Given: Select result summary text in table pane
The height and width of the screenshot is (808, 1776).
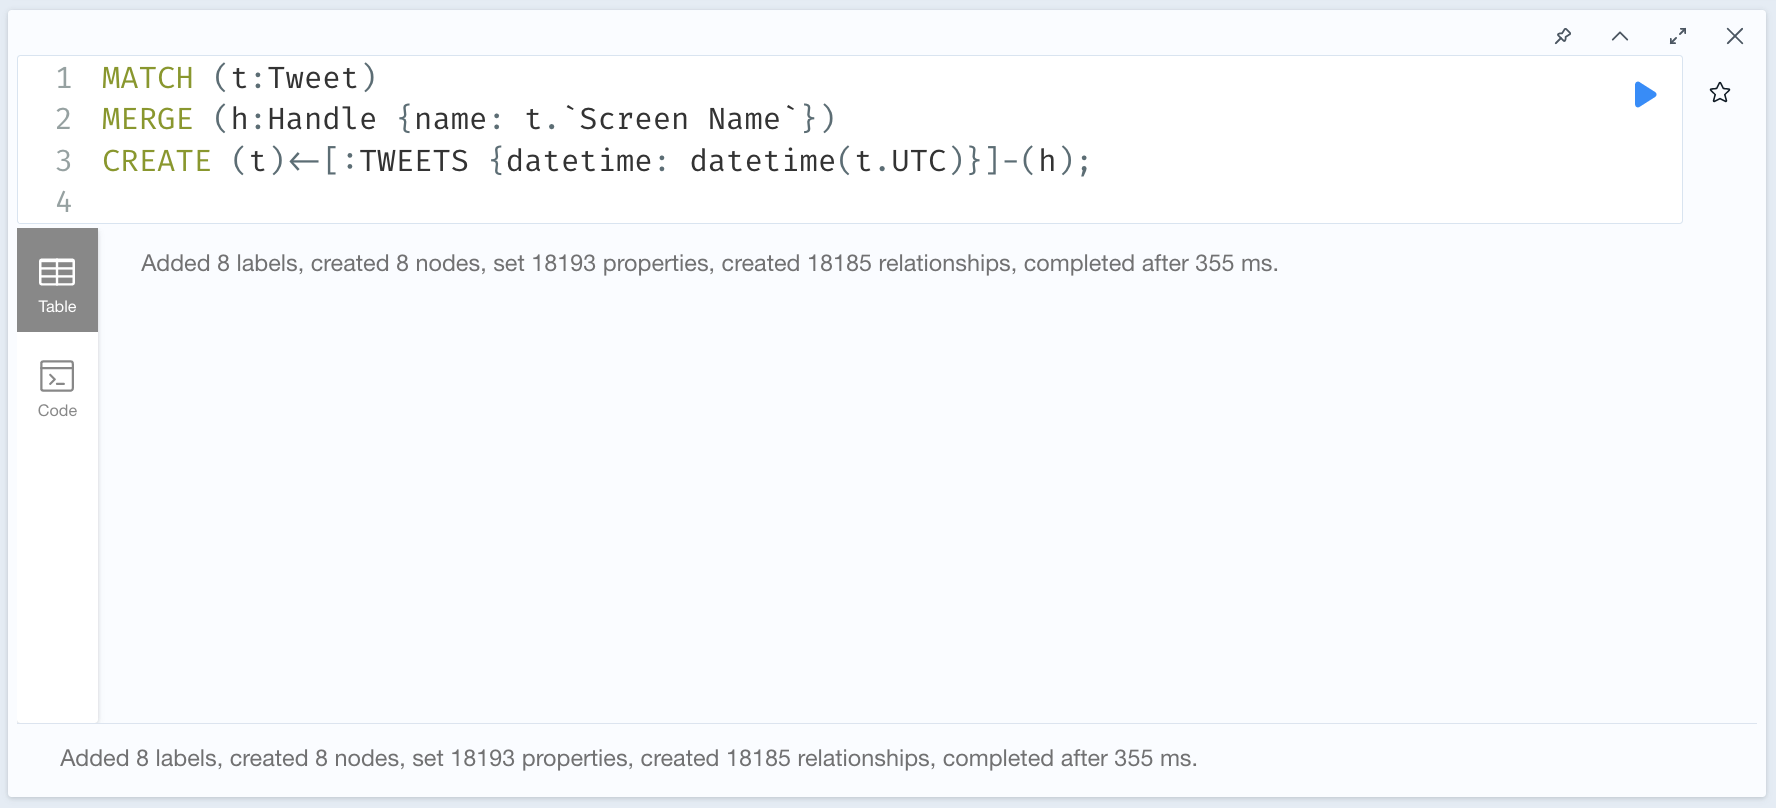Looking at the screenshot, I should (709, 263).
